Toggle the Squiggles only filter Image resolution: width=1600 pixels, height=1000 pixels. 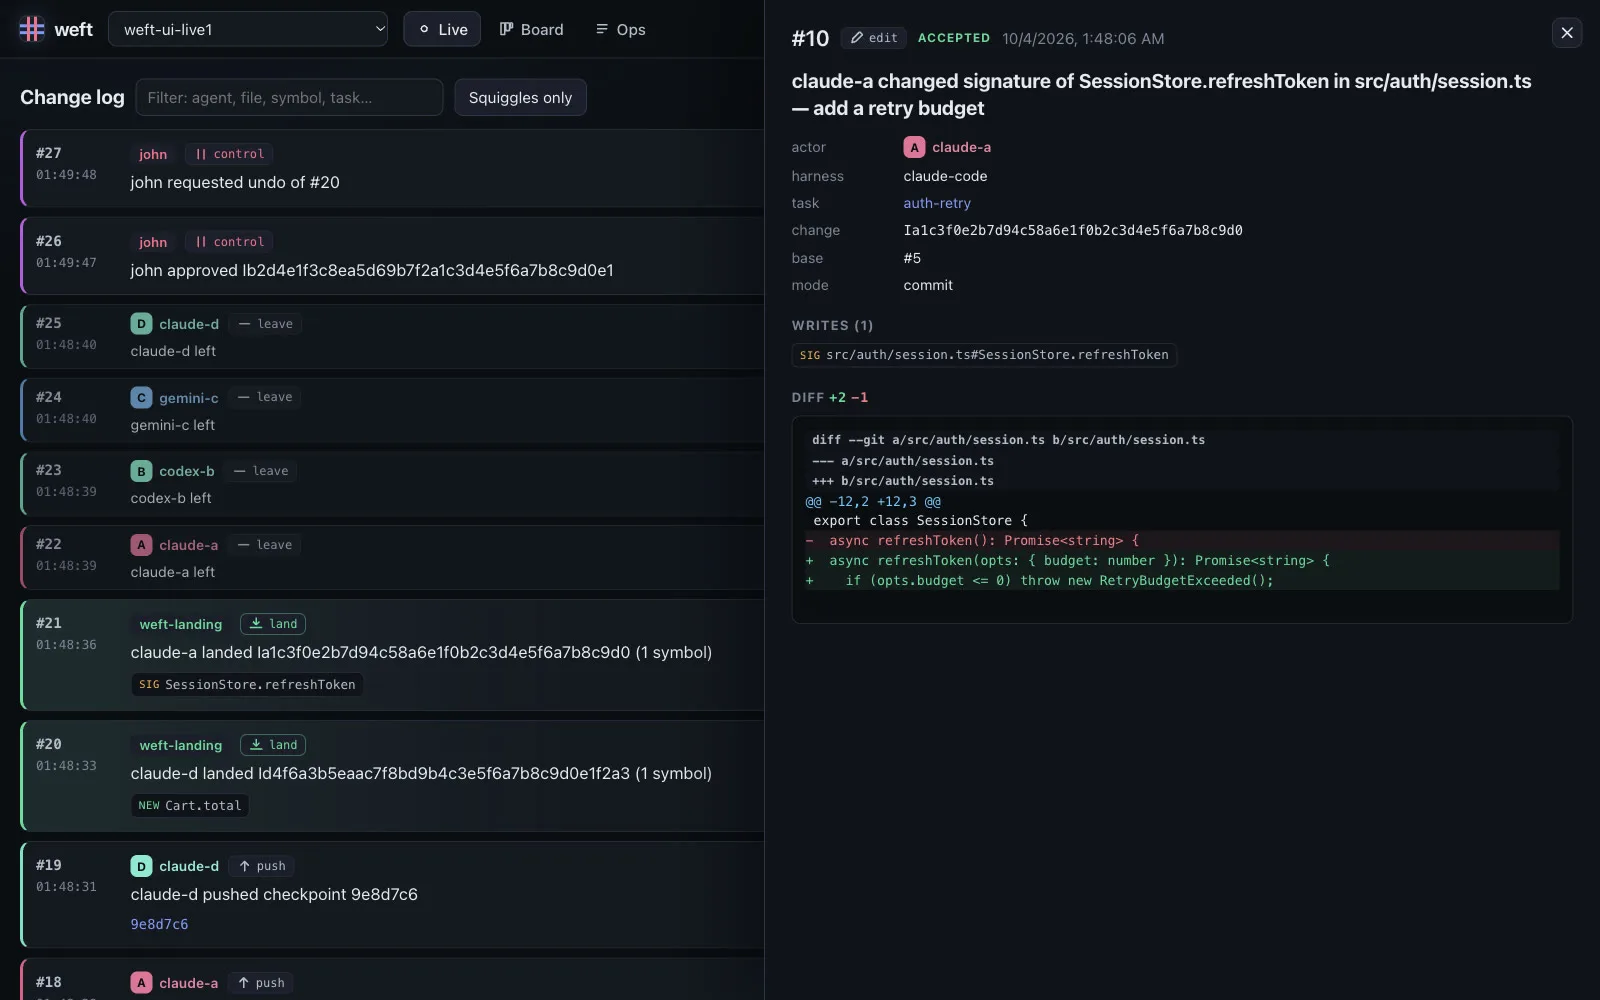520,97
